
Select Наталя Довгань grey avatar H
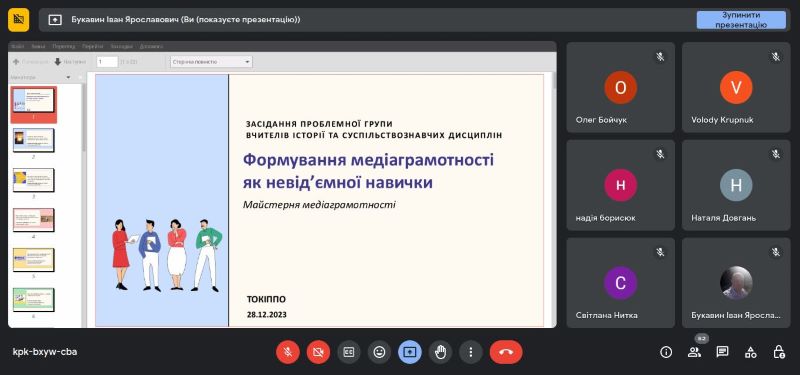[736, 185]
